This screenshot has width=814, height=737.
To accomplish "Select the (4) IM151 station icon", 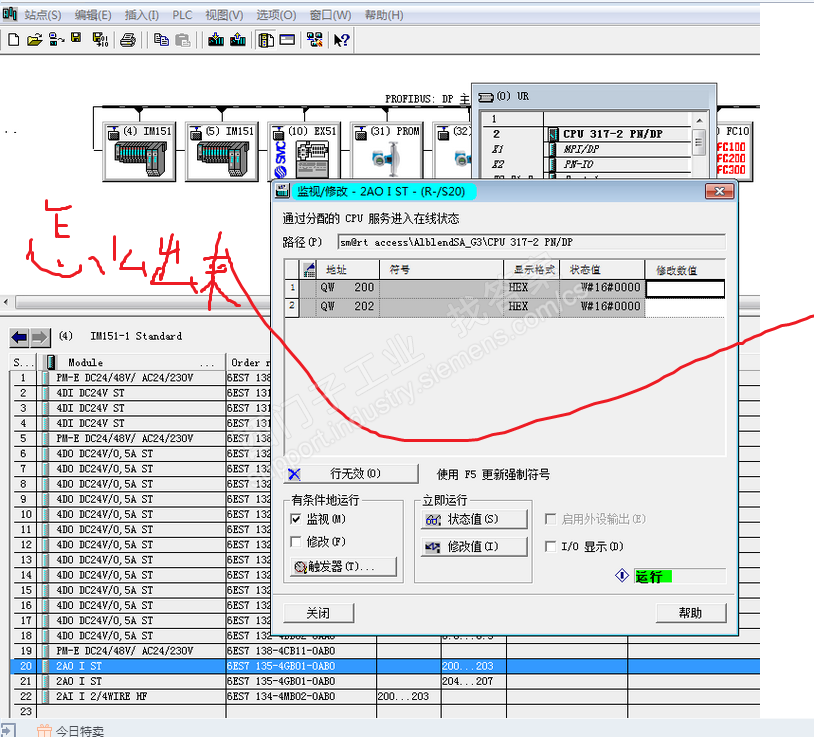I will click(139, 152).
